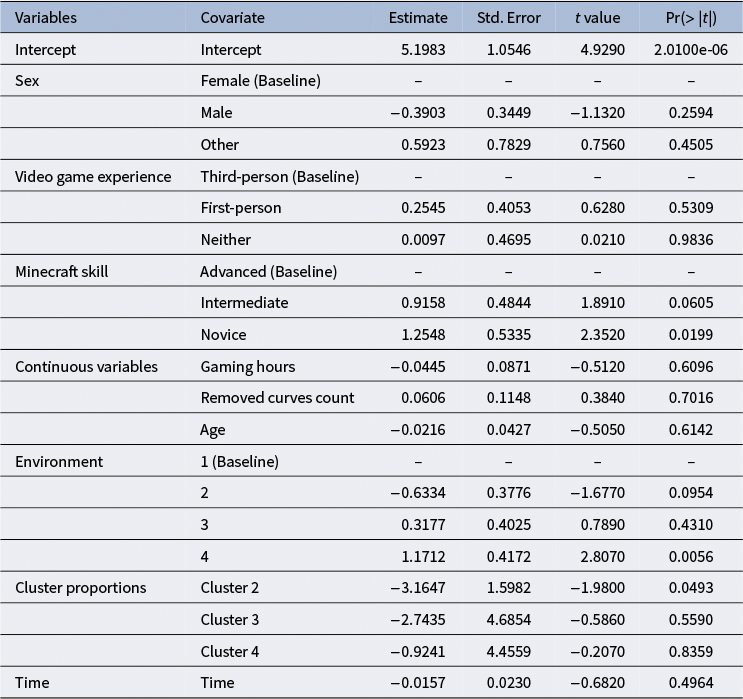Select the 'Pr(> |t|)' column header
Image resolution: width=743 pixels, height=699 pixels.
[x=691, y=18]
